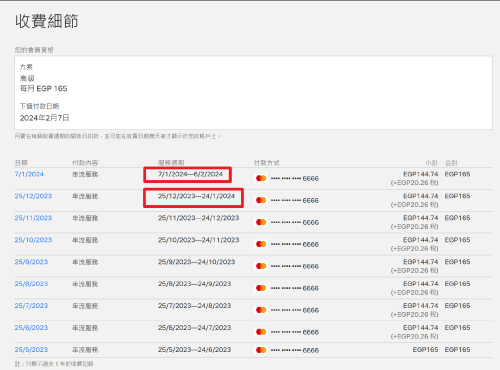Select service period 25/10/2023—24/11/2023
500x370 pixels.
[198, 240]
